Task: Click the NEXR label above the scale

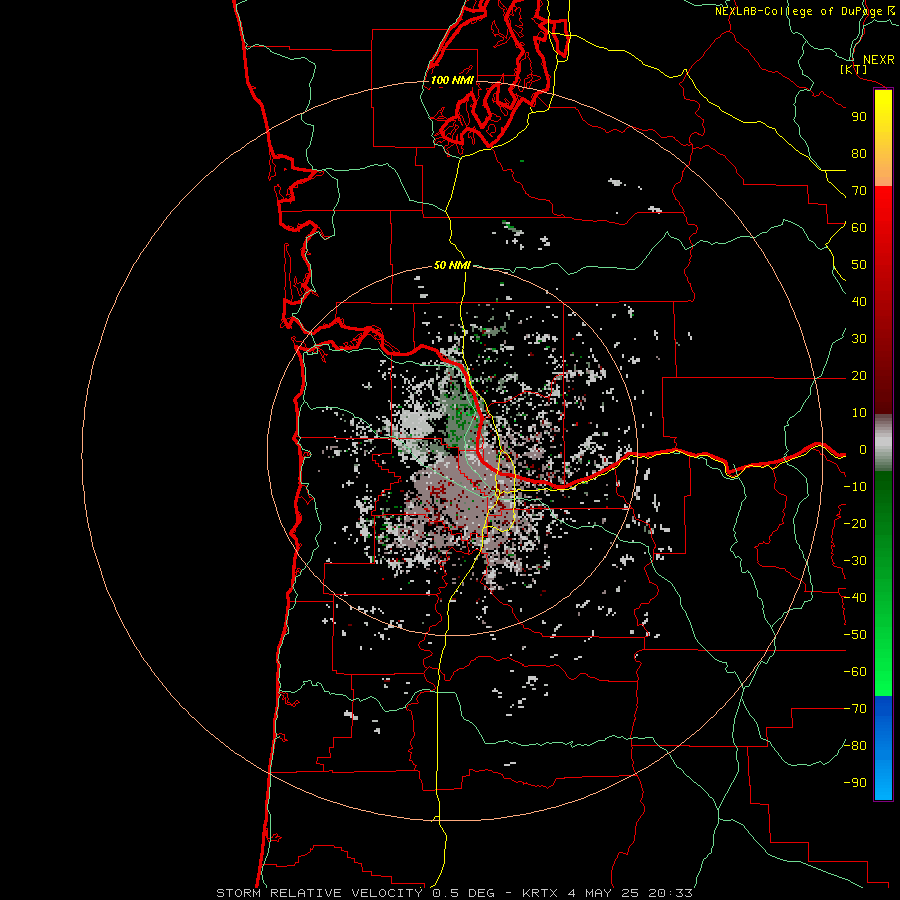Action: pos(878,60)
